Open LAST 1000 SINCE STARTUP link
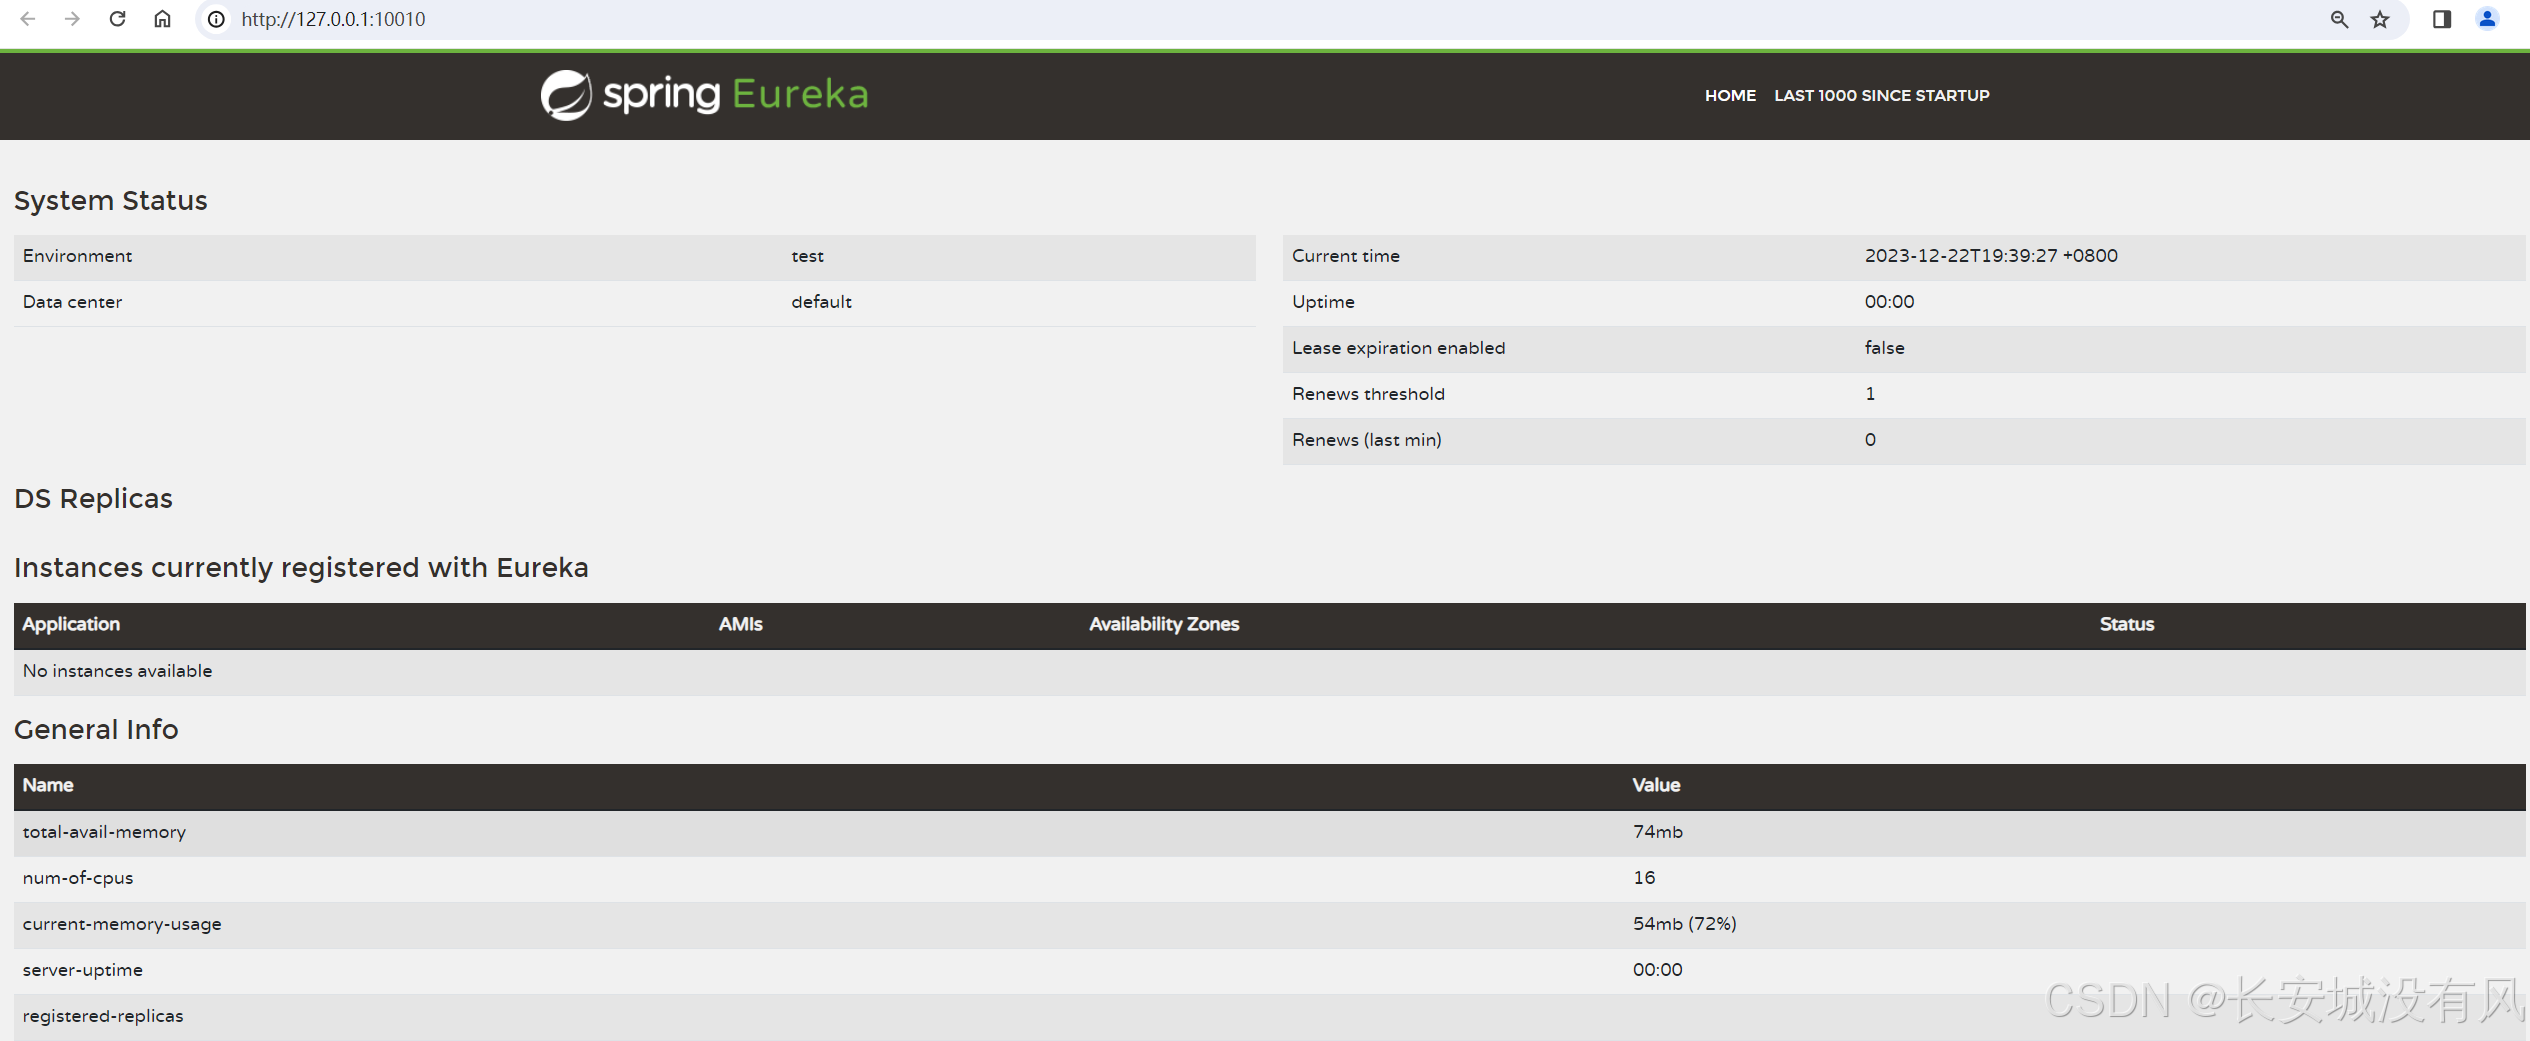 click(1881, 96)
